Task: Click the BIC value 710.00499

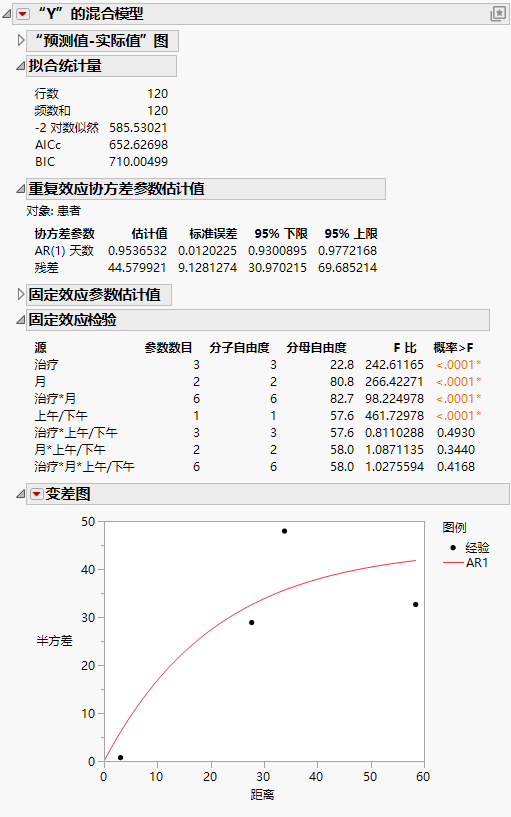Action: (139, 162)
